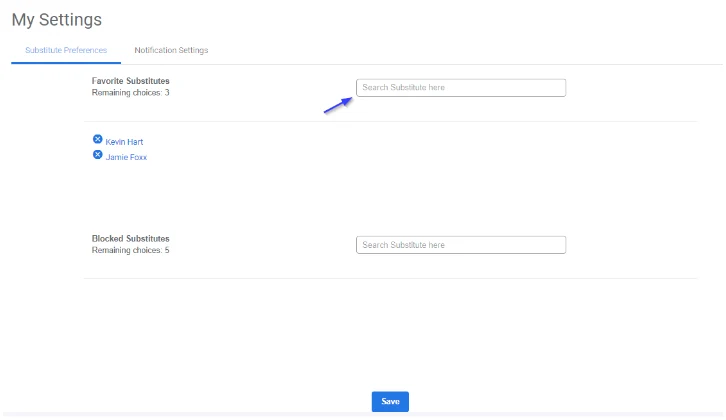Click the divider line below the favorites search
726x420 pixels.
[390, 122]
